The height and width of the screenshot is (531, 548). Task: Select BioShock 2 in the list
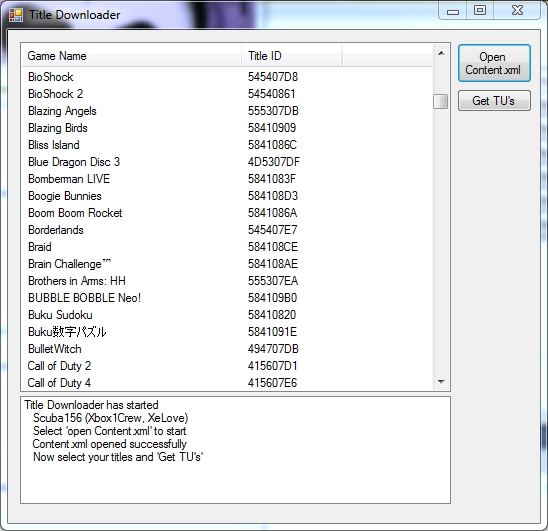(227, 94)
